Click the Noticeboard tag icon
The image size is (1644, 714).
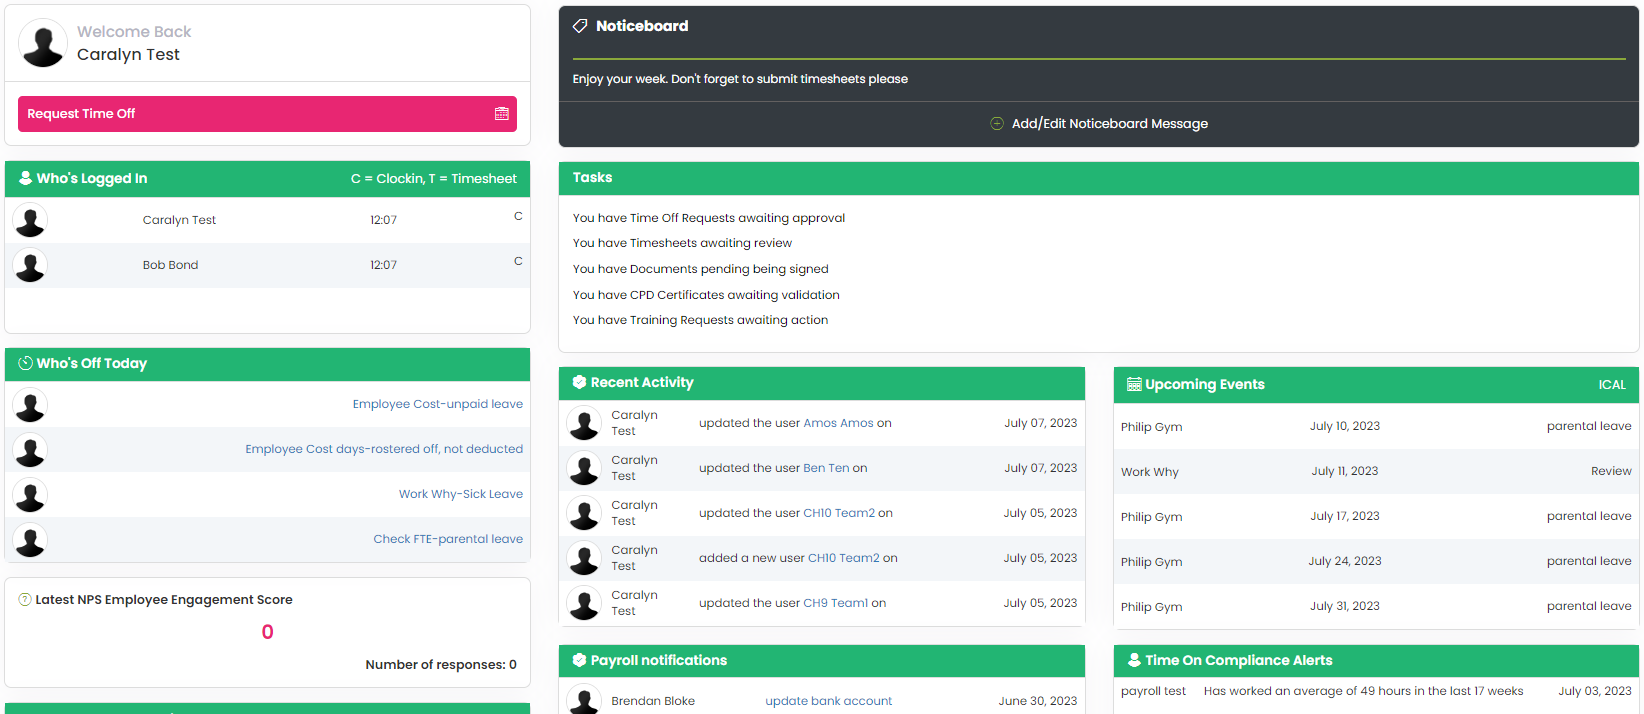click(580, 26)
